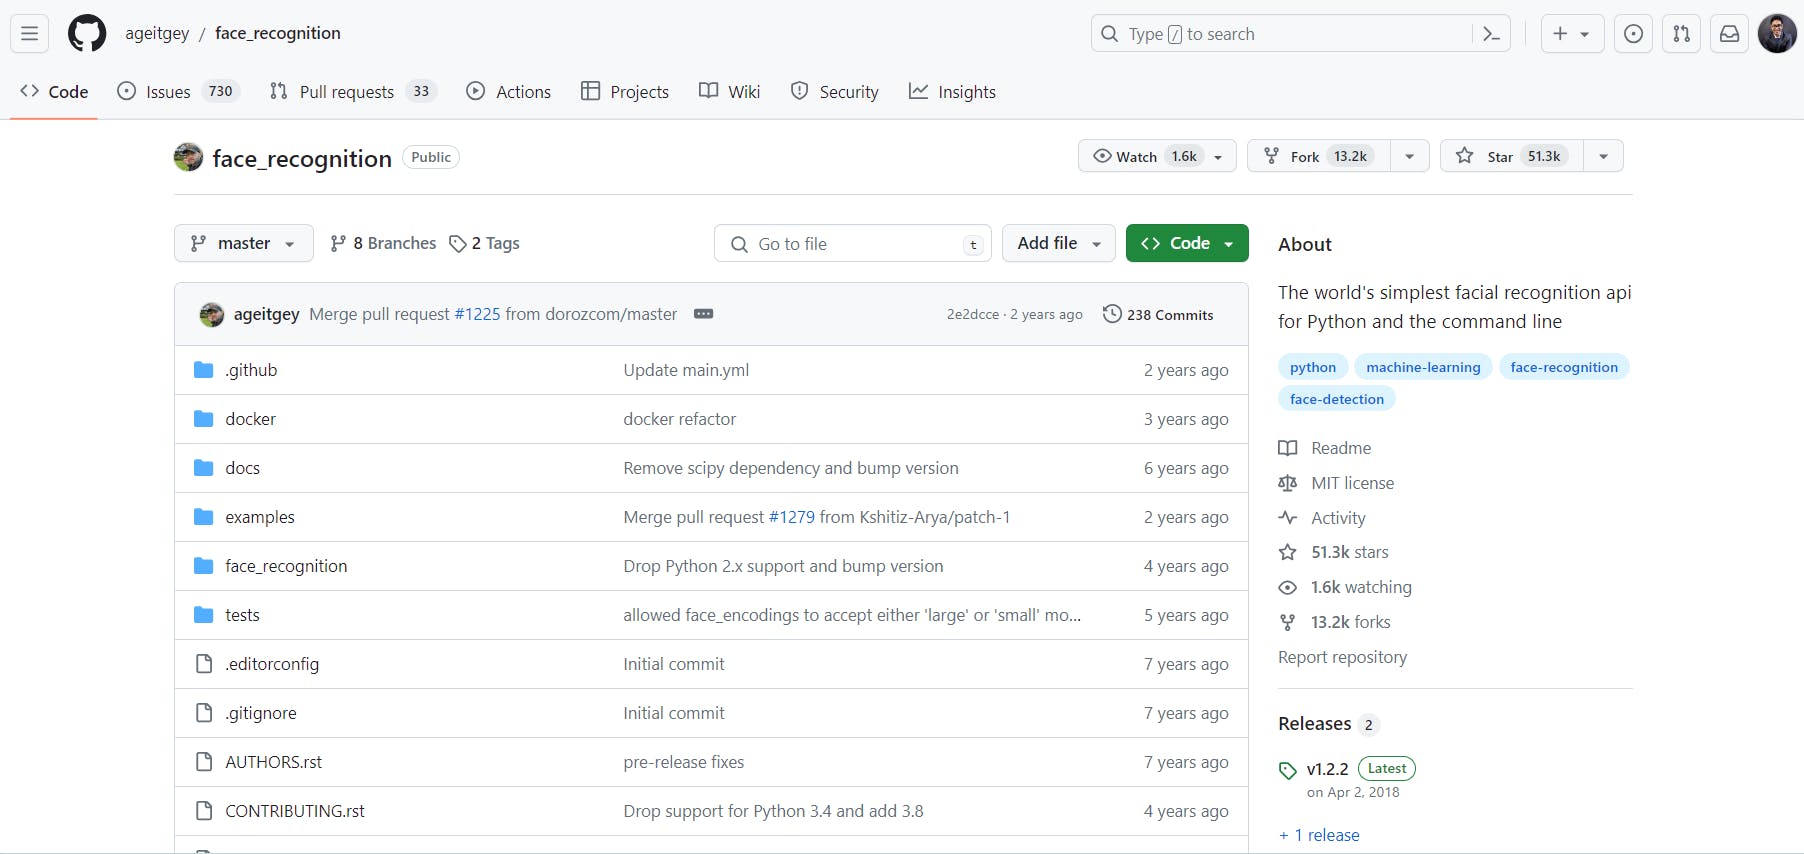Star the face_recognition repository
This screenshot has width=1804, height=854.
coord(1511,156)
